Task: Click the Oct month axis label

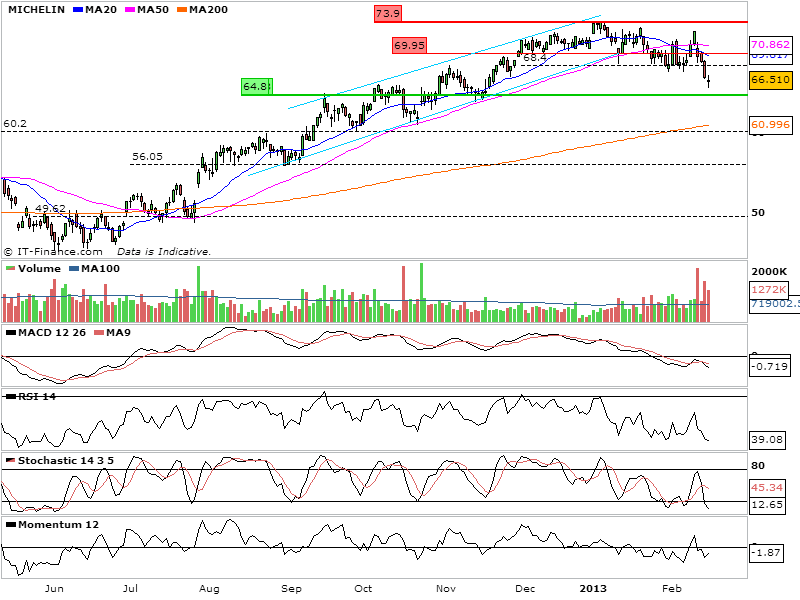Action: [363, 589]
